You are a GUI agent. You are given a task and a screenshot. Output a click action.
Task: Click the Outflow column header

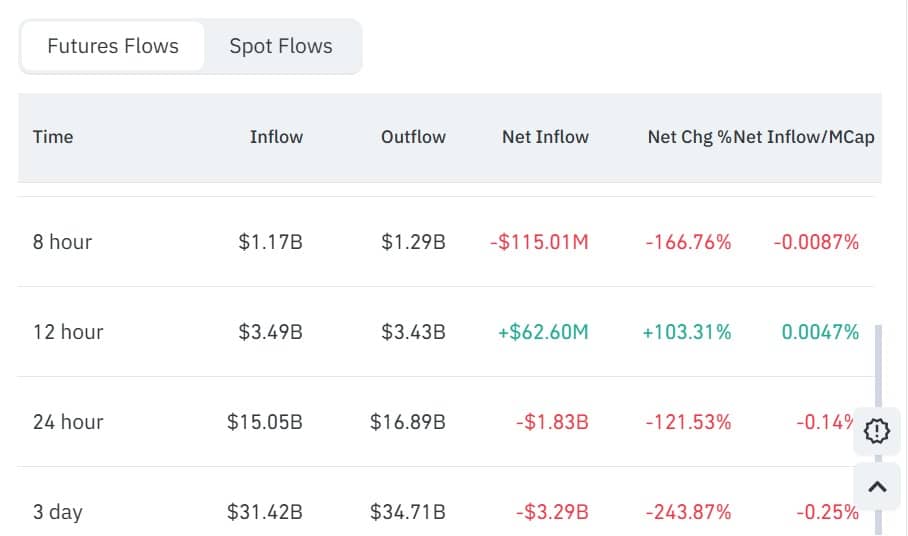pos(413,137)
